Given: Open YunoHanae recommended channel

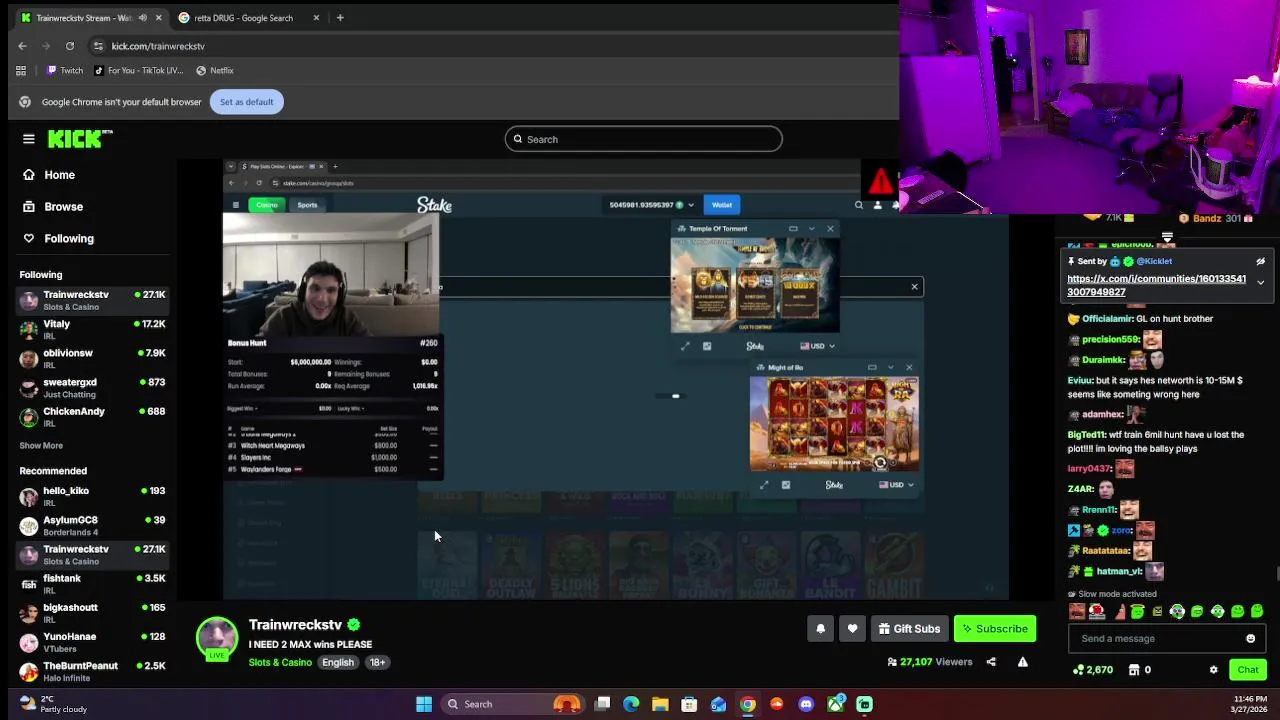Looking at the screenshot, I should point(93,642).
